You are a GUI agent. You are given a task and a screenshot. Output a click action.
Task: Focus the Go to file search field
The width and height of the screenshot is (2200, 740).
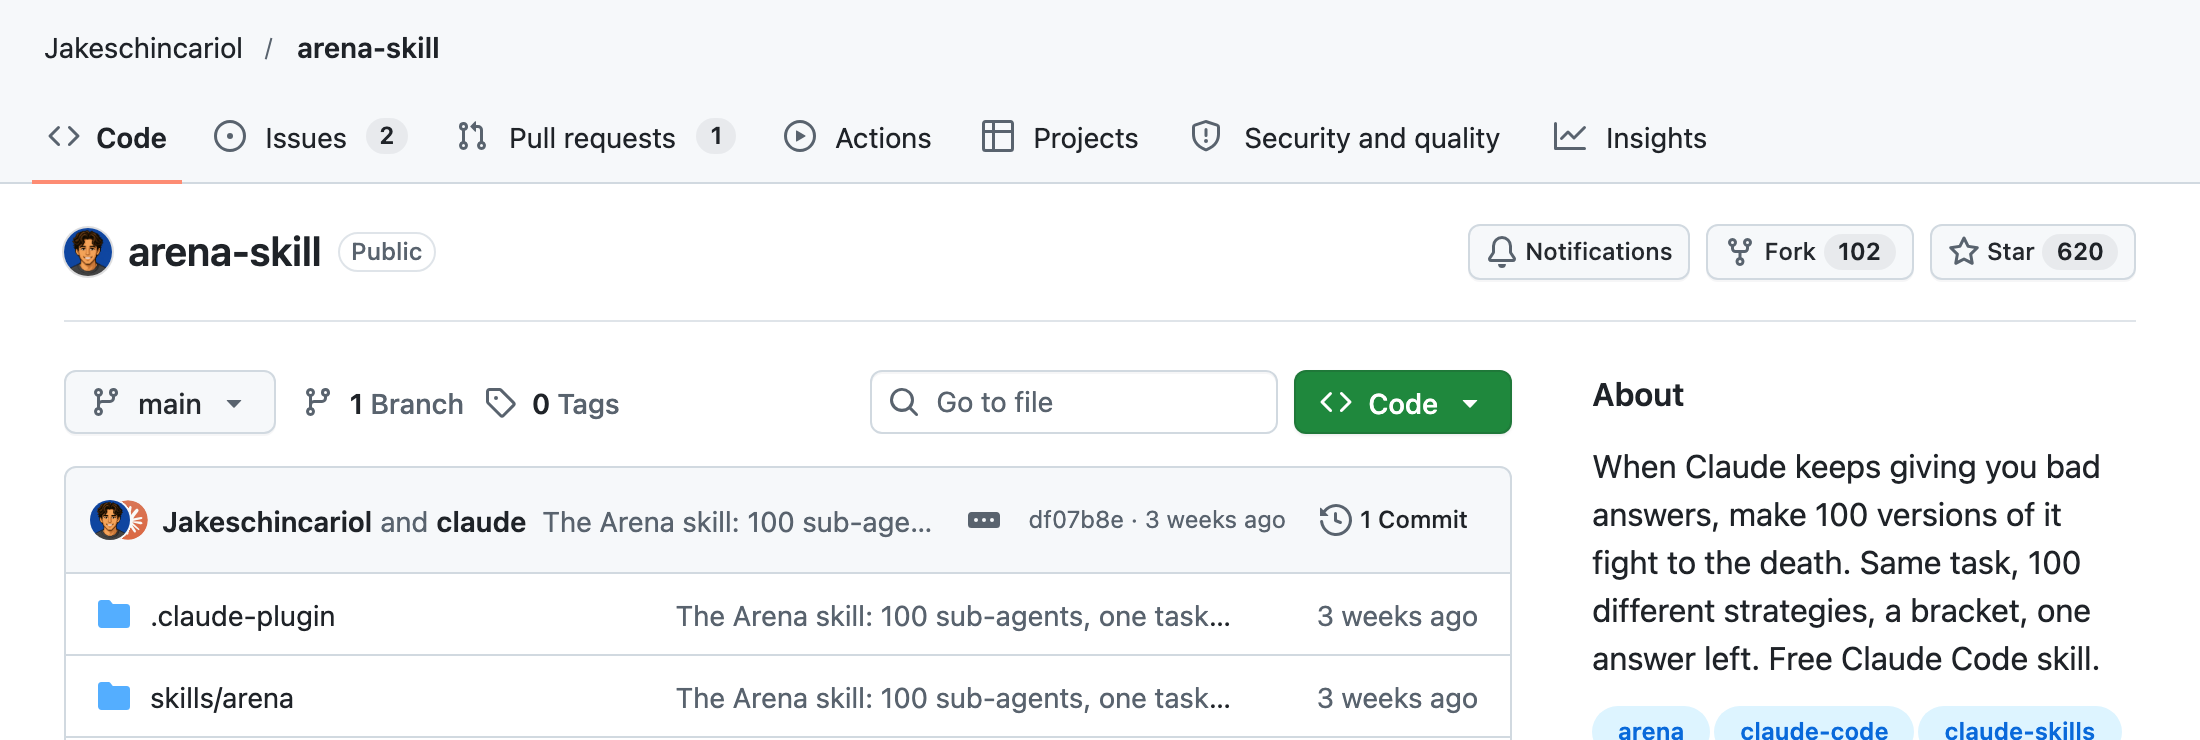[1074, 402]
